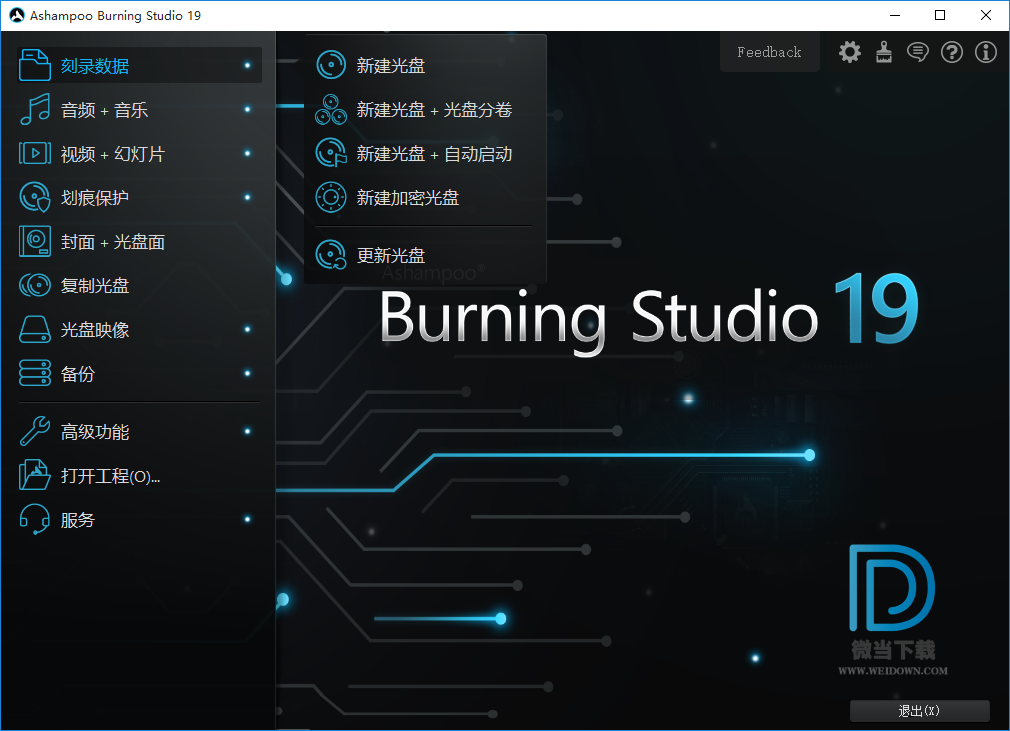Click the drive icon for 光盘映像

click(x=35, y=329)
